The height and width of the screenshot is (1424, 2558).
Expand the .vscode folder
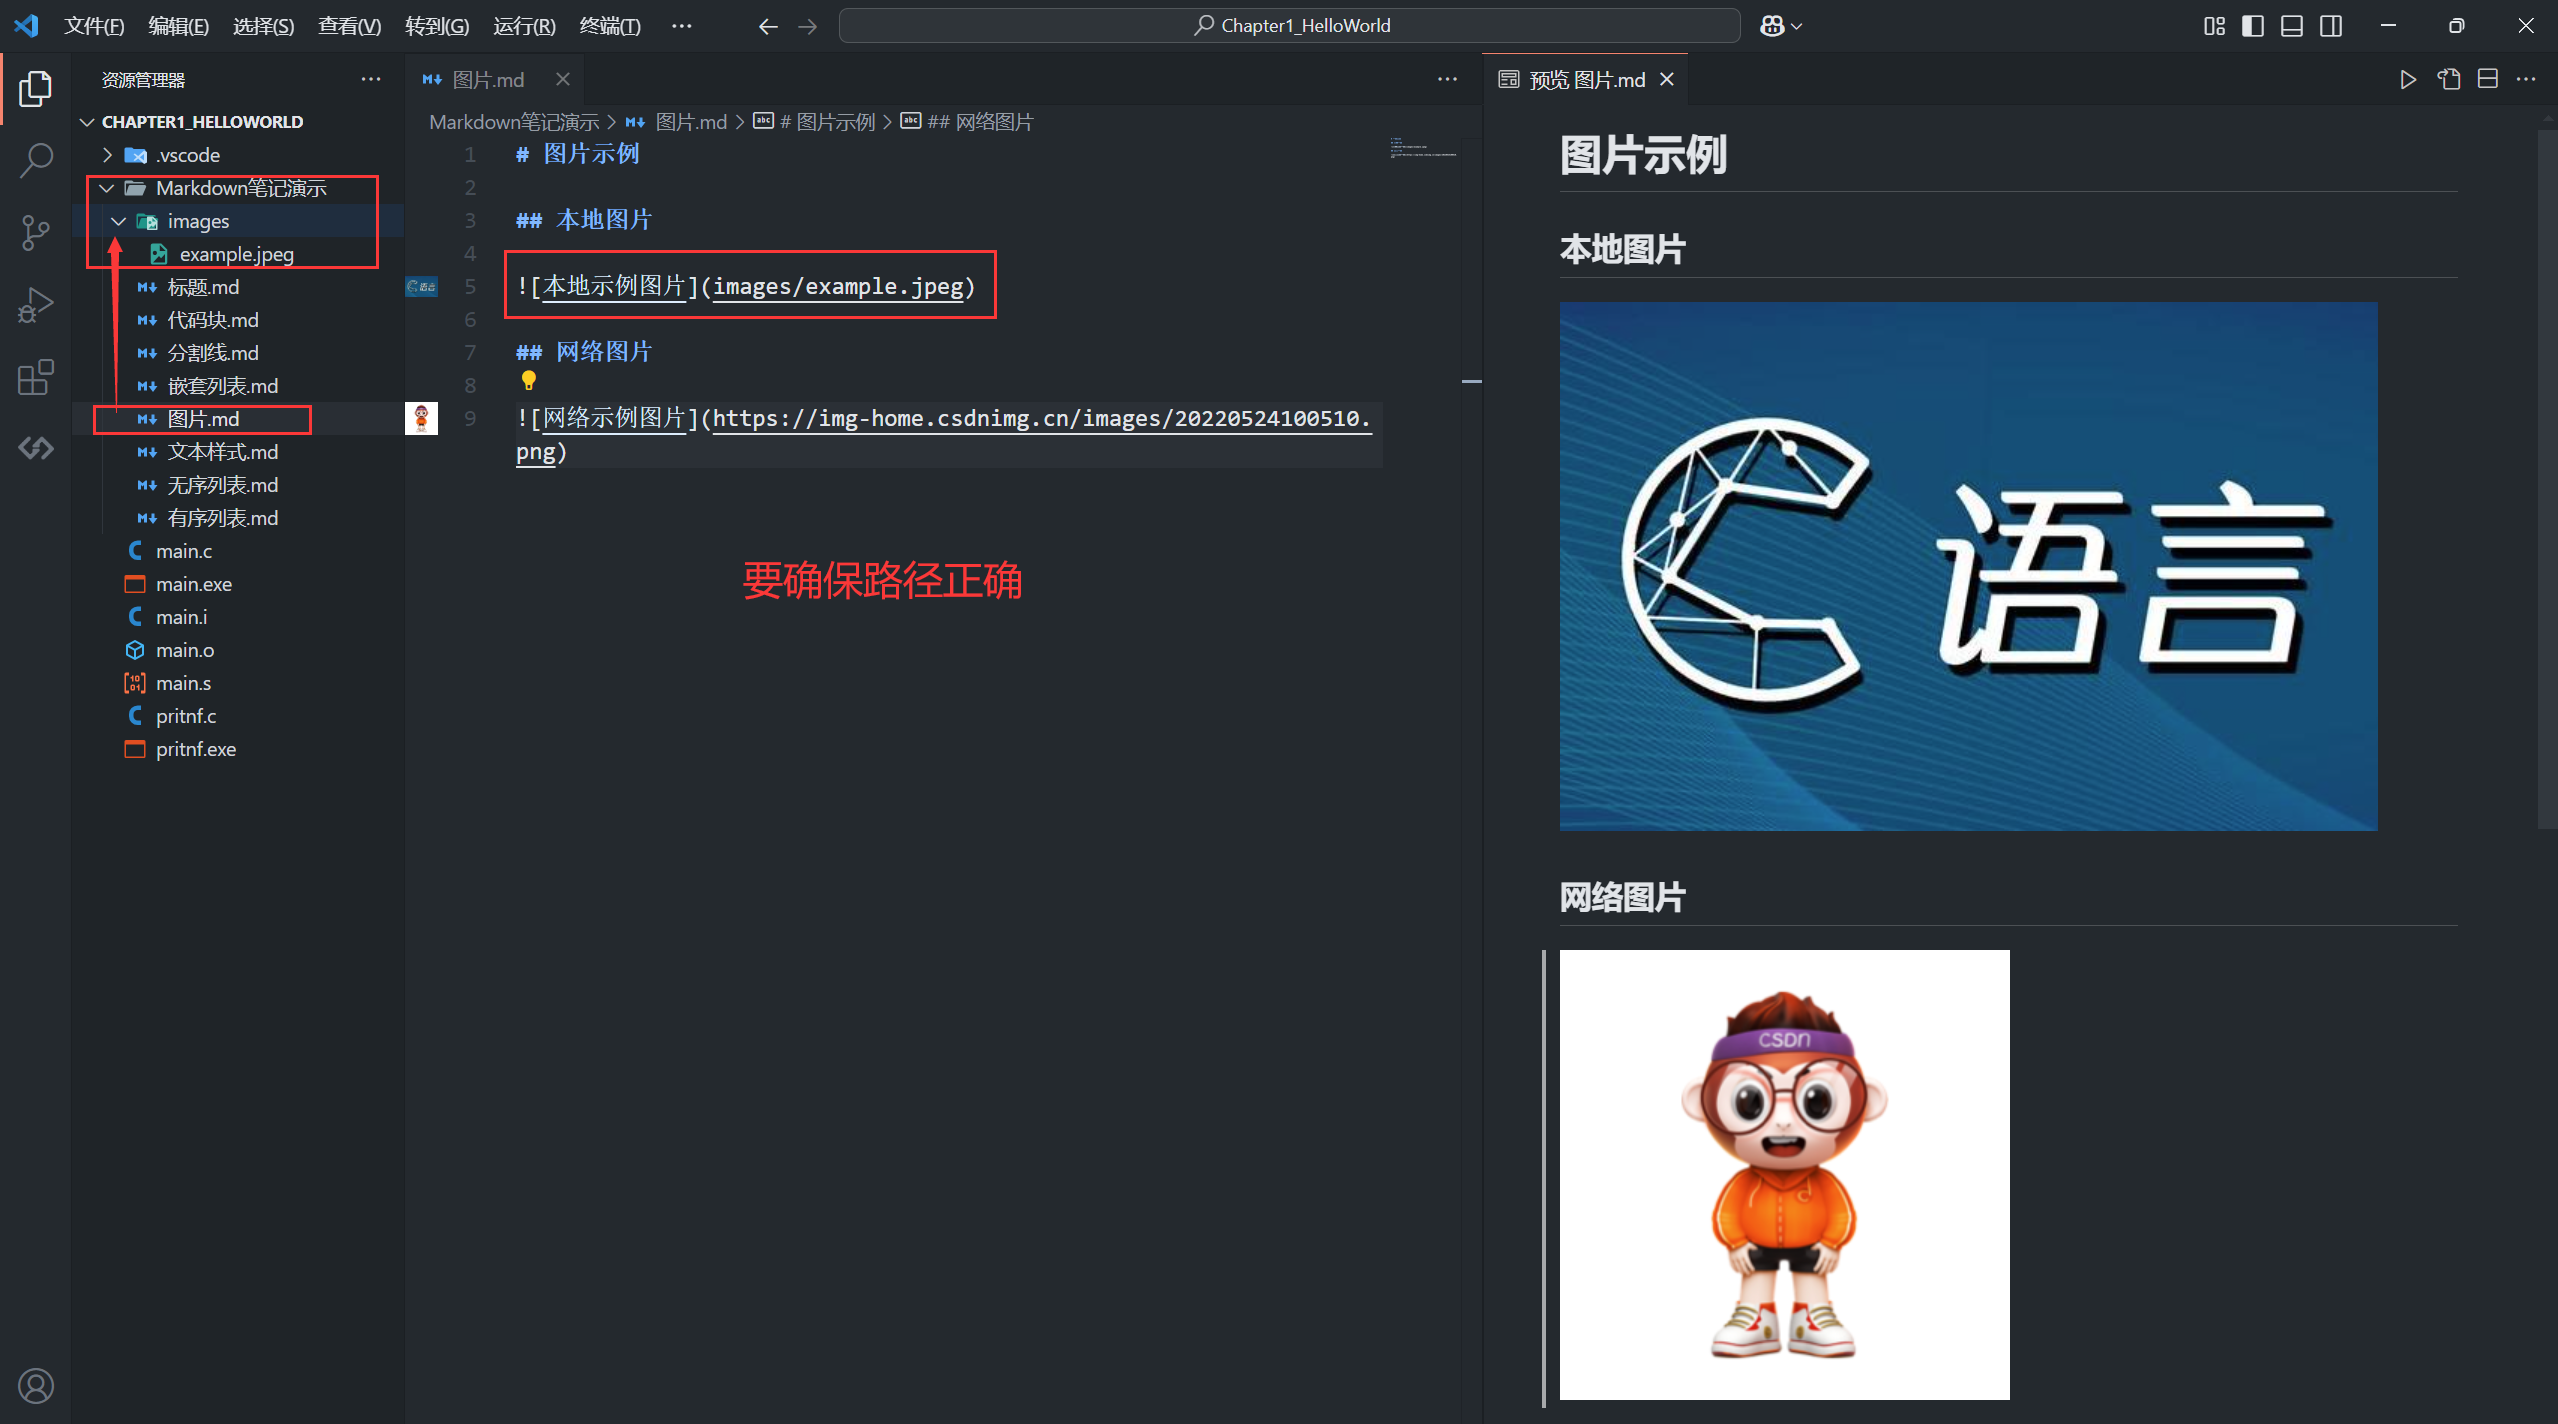187,155
